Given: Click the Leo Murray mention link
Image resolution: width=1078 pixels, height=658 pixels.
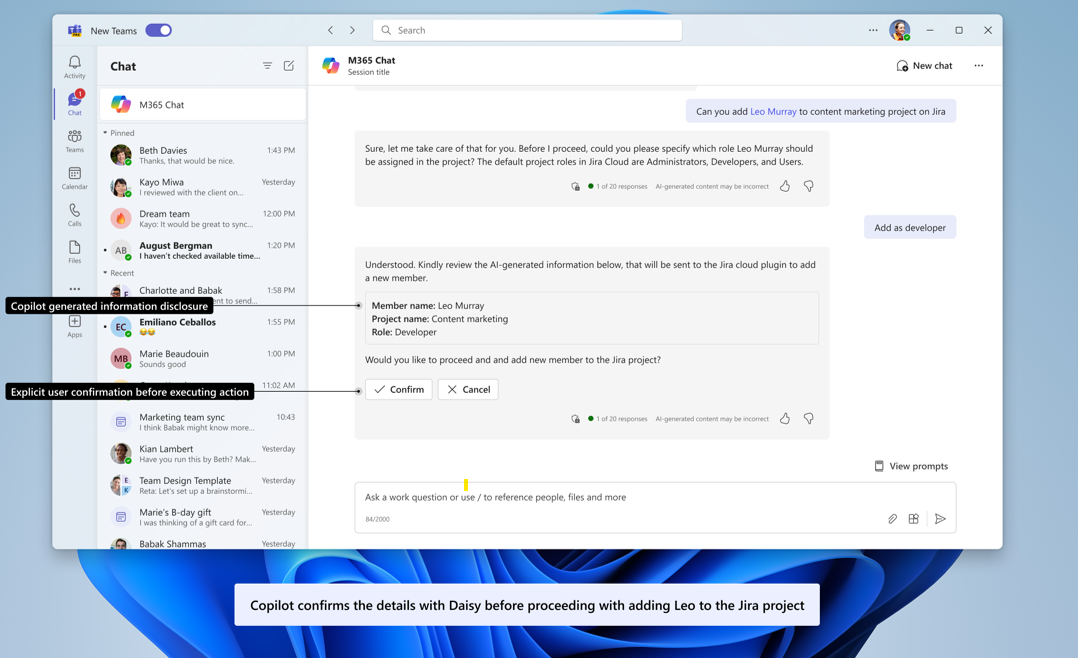Looking at the screenshot, I should 773,111.
